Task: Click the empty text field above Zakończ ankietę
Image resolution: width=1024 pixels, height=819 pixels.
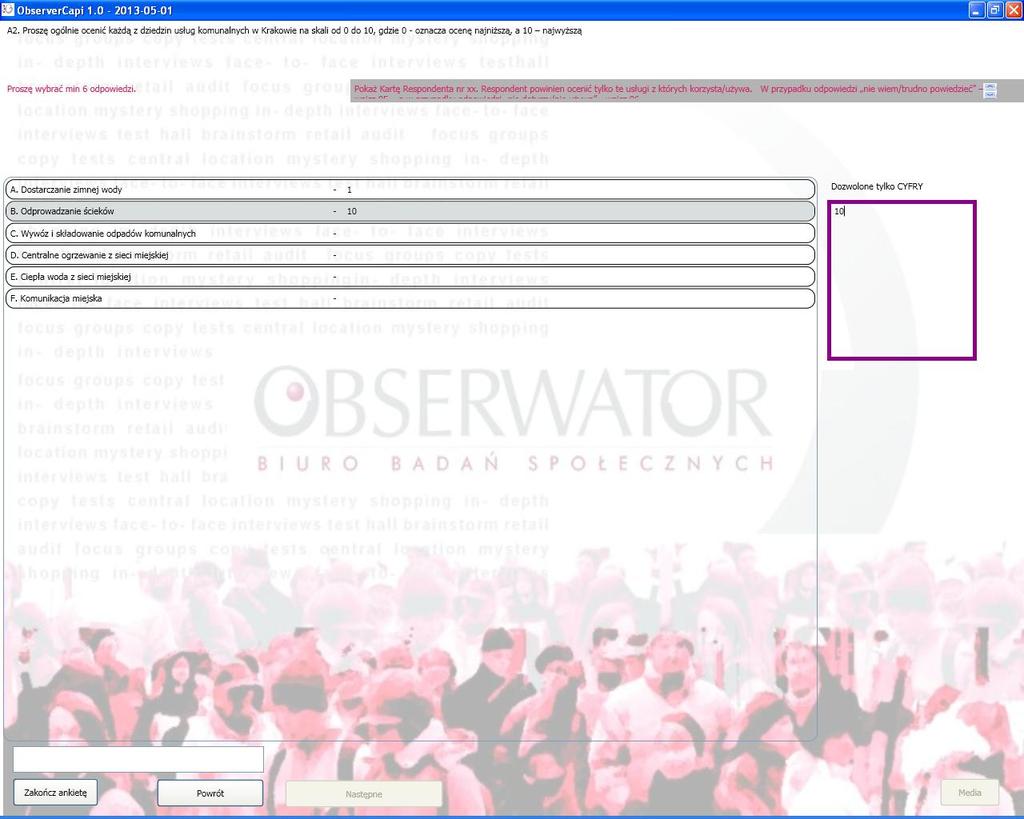Action: (x=138, y=760)
